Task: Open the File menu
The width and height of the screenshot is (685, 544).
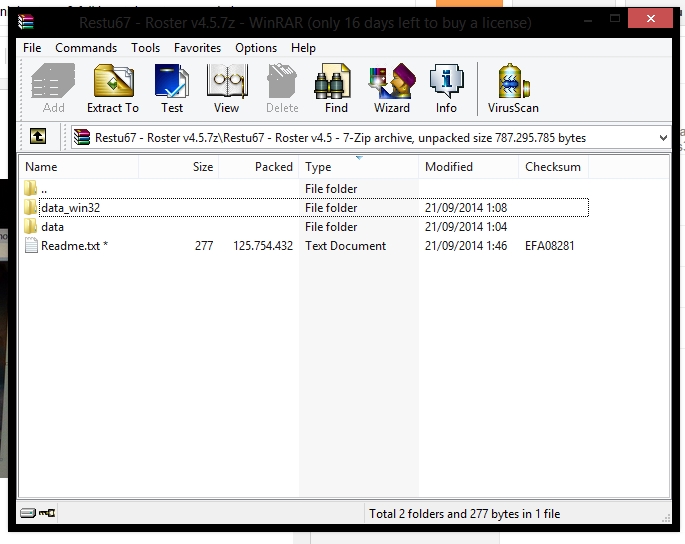Action: pos(32,48)
